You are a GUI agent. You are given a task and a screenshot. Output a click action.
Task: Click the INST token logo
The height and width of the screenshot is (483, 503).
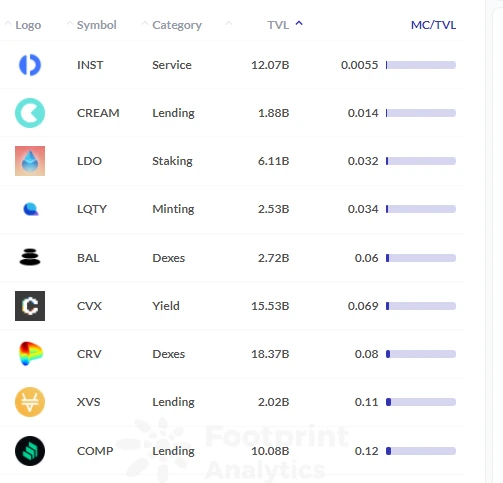(x=30, y=65)
